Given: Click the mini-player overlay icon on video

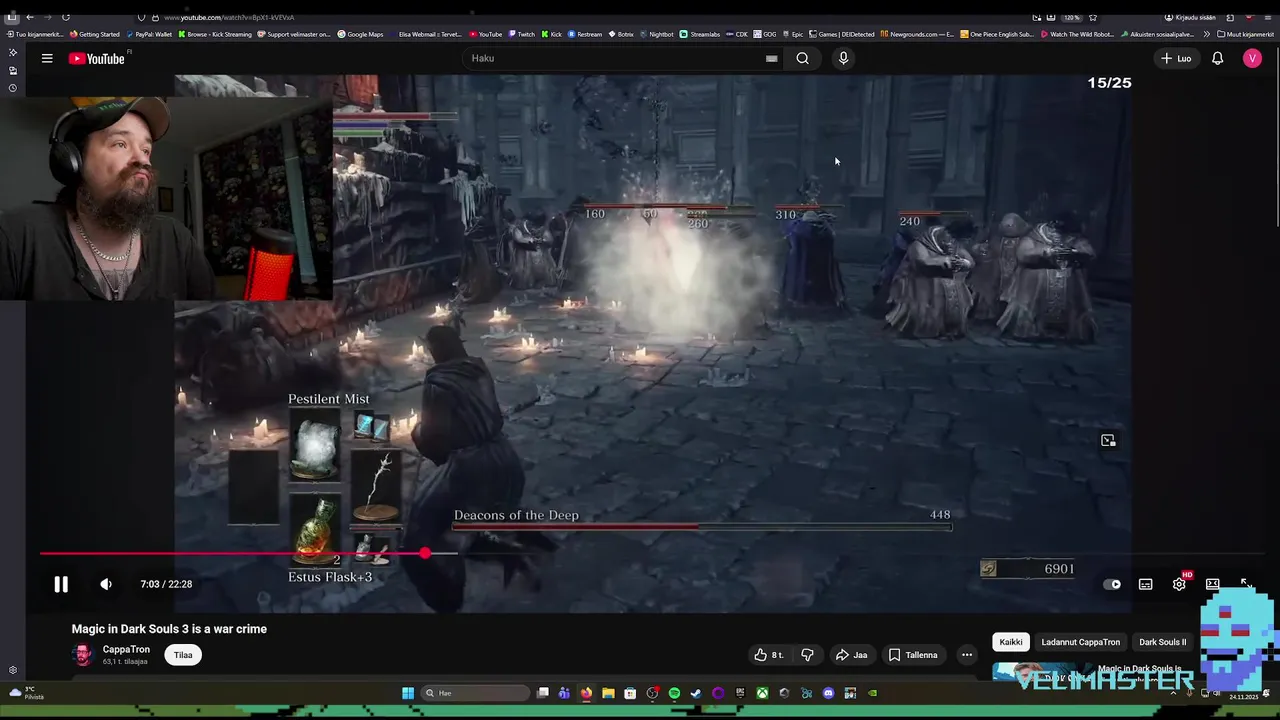Looking at the screenshot, I should click(x=1108, y=440).
